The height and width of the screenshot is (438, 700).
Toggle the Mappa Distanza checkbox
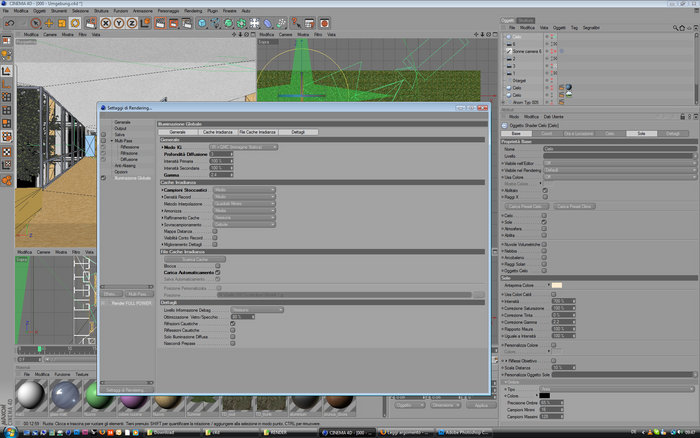(x=215, y=231)
